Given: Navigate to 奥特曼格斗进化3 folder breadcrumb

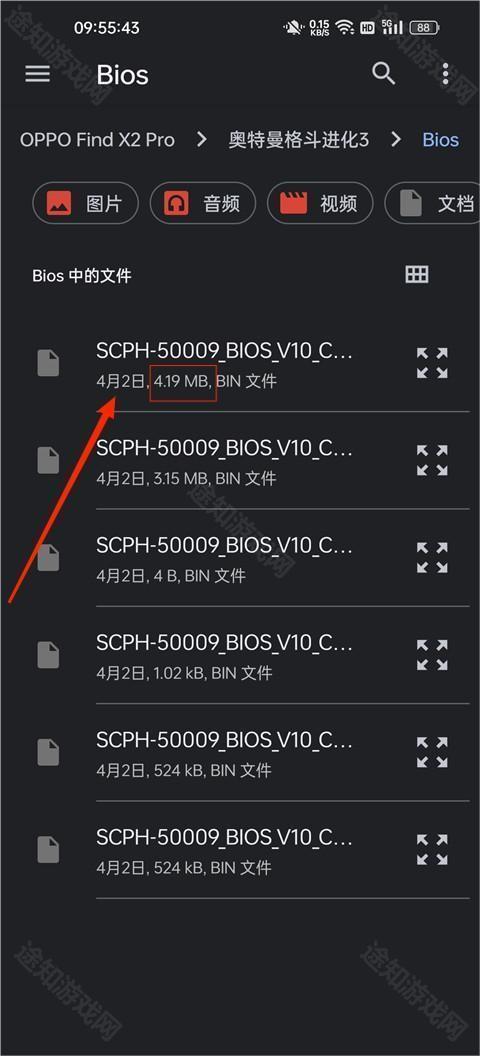Looking at the screenshot, I should [x=298, y=140].
